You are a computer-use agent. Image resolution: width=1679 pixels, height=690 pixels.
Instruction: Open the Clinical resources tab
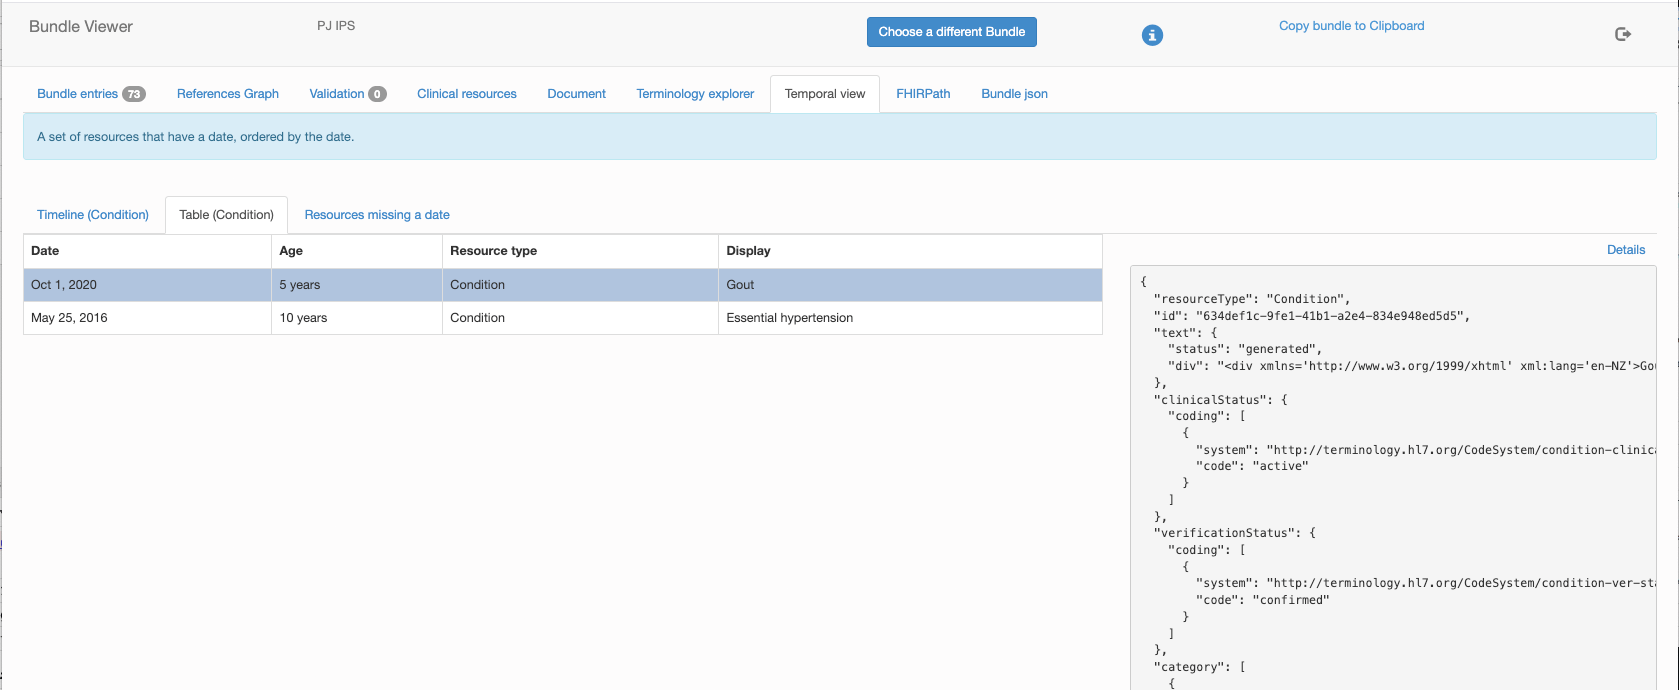(467, 94)
